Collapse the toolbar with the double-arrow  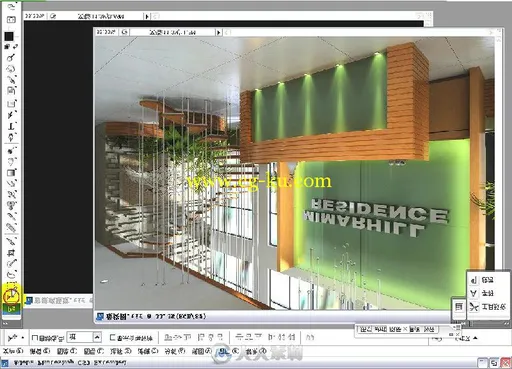(x=6, y=323)
